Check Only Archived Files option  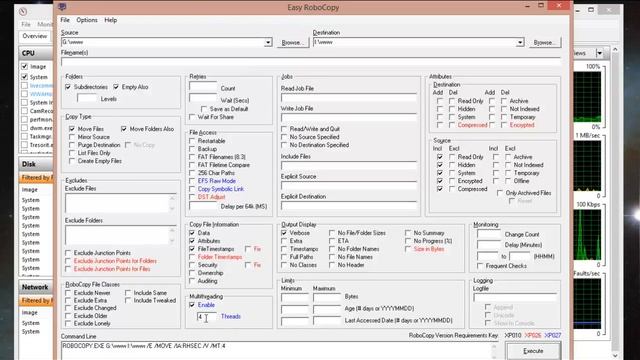pos(500,193)
